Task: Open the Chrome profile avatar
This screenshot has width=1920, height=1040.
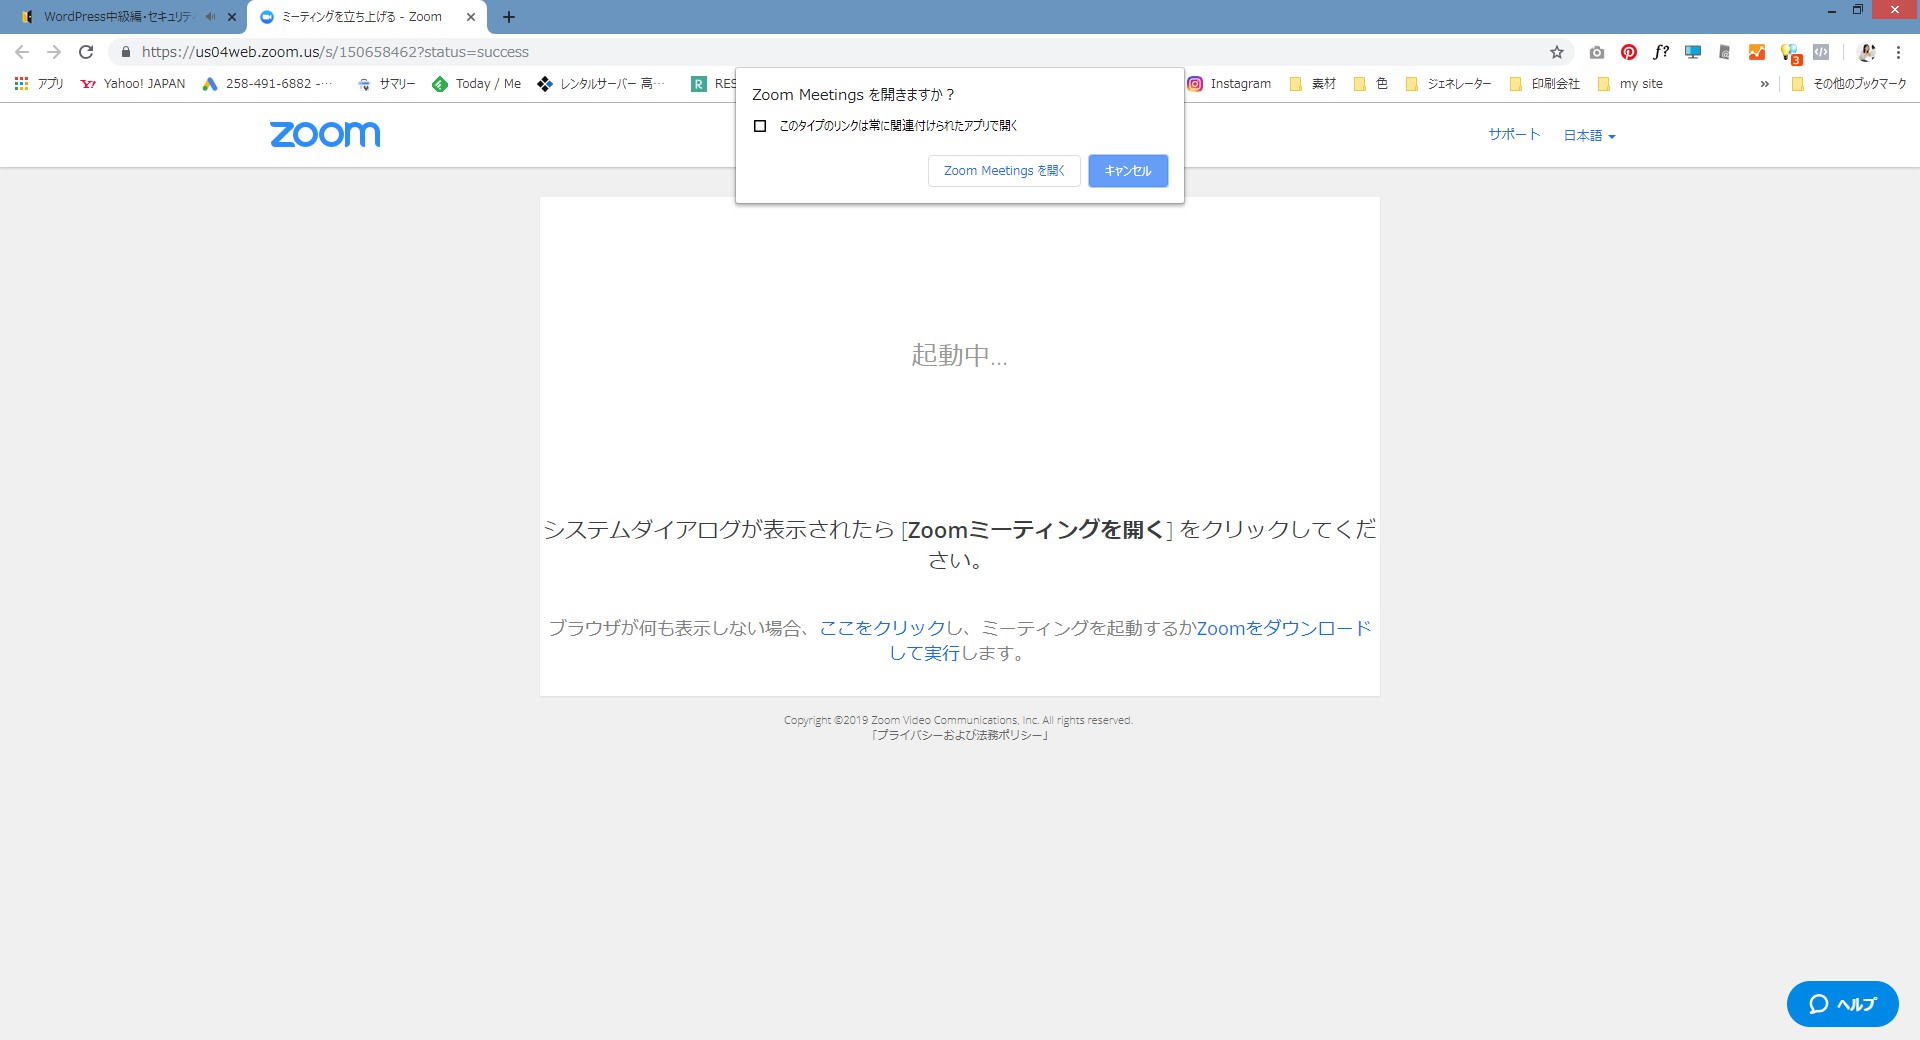Action: pyautogui.click(x=1866, y=52)
